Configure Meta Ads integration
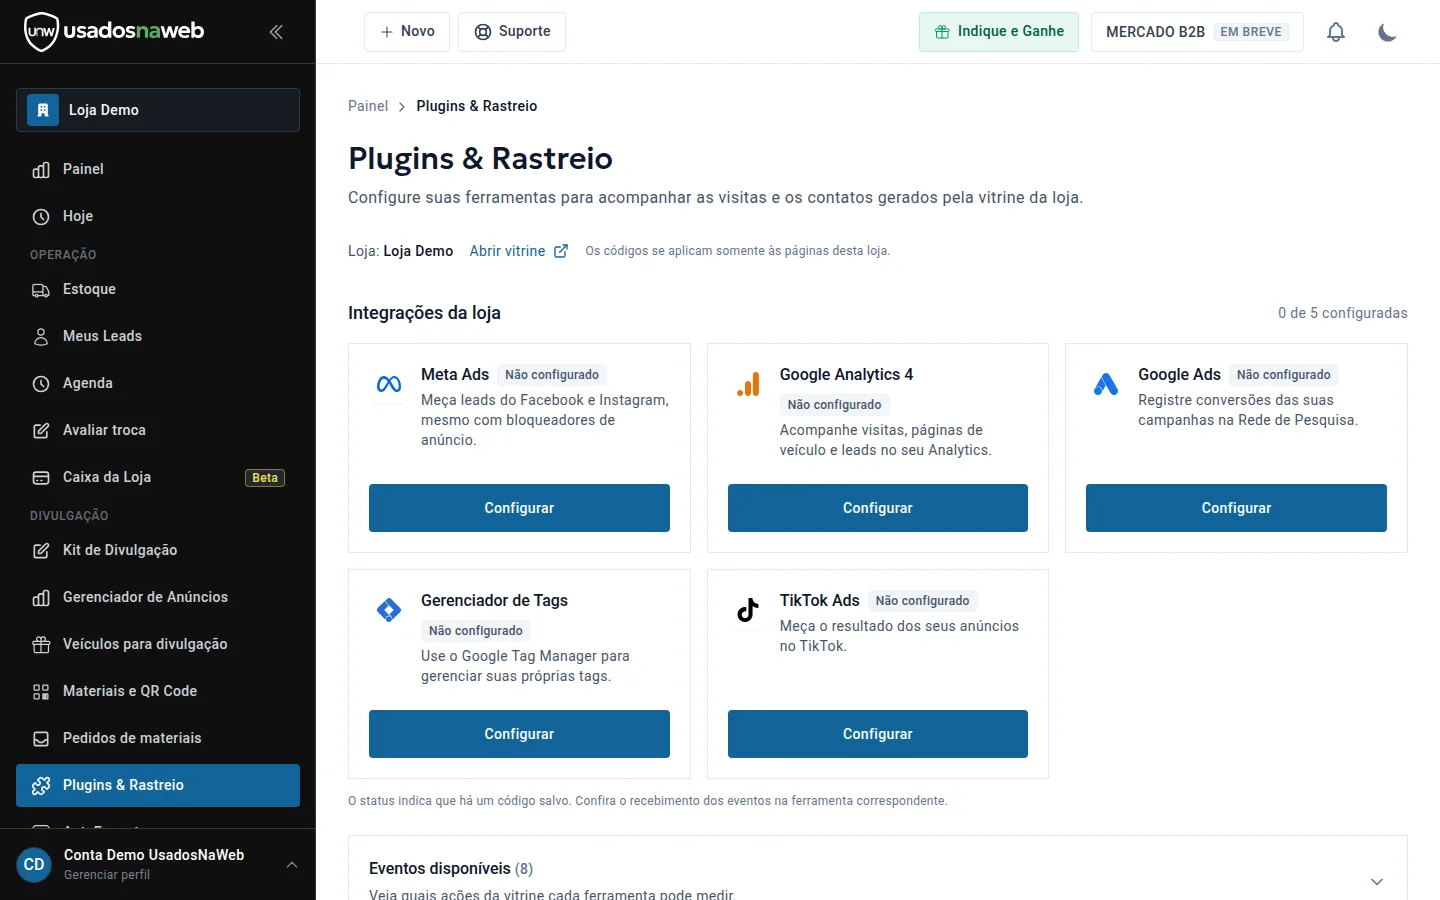 [x=519, y=508]
